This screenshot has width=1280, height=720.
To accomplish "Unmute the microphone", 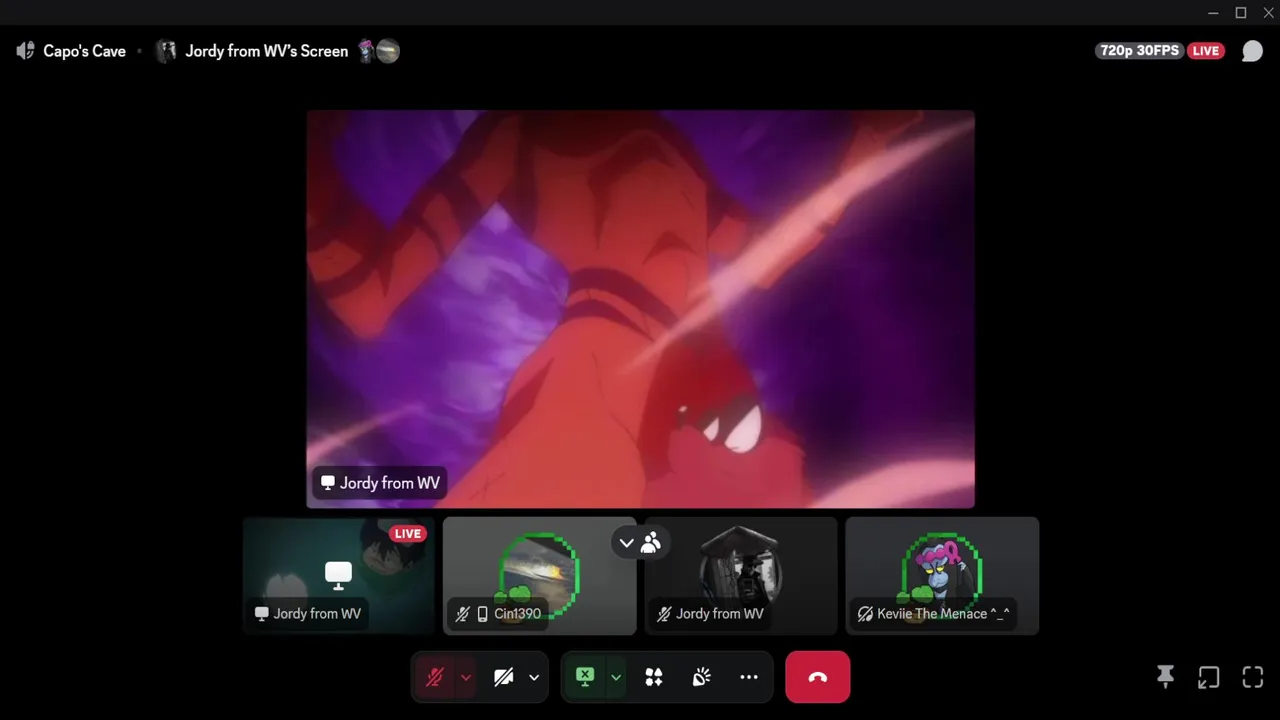I will [x=434, y=677].
